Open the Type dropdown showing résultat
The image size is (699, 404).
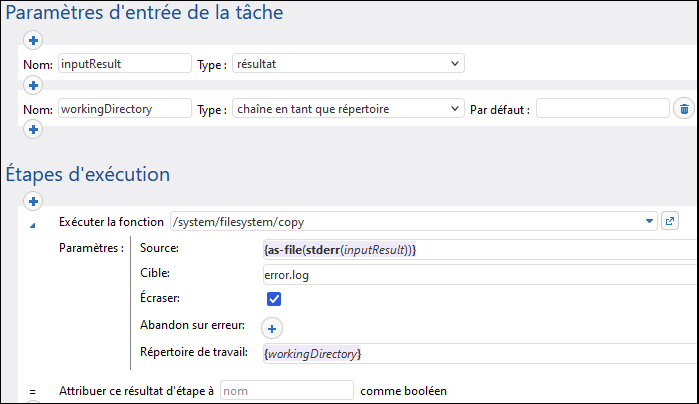click(348, 64)
